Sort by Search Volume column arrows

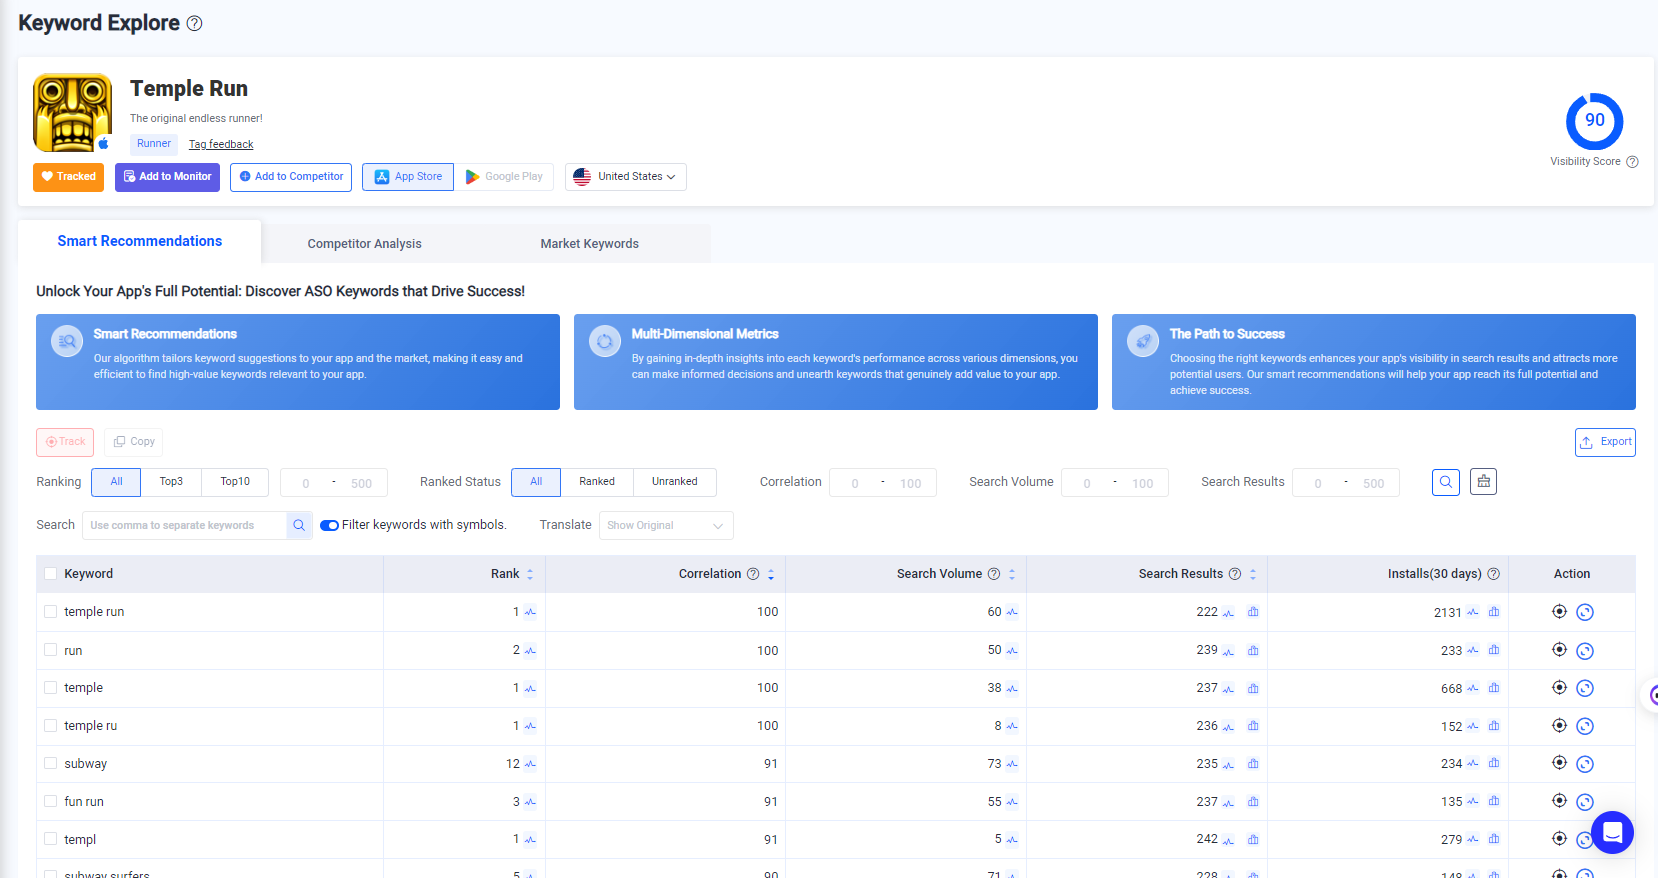click(1012, 574)
